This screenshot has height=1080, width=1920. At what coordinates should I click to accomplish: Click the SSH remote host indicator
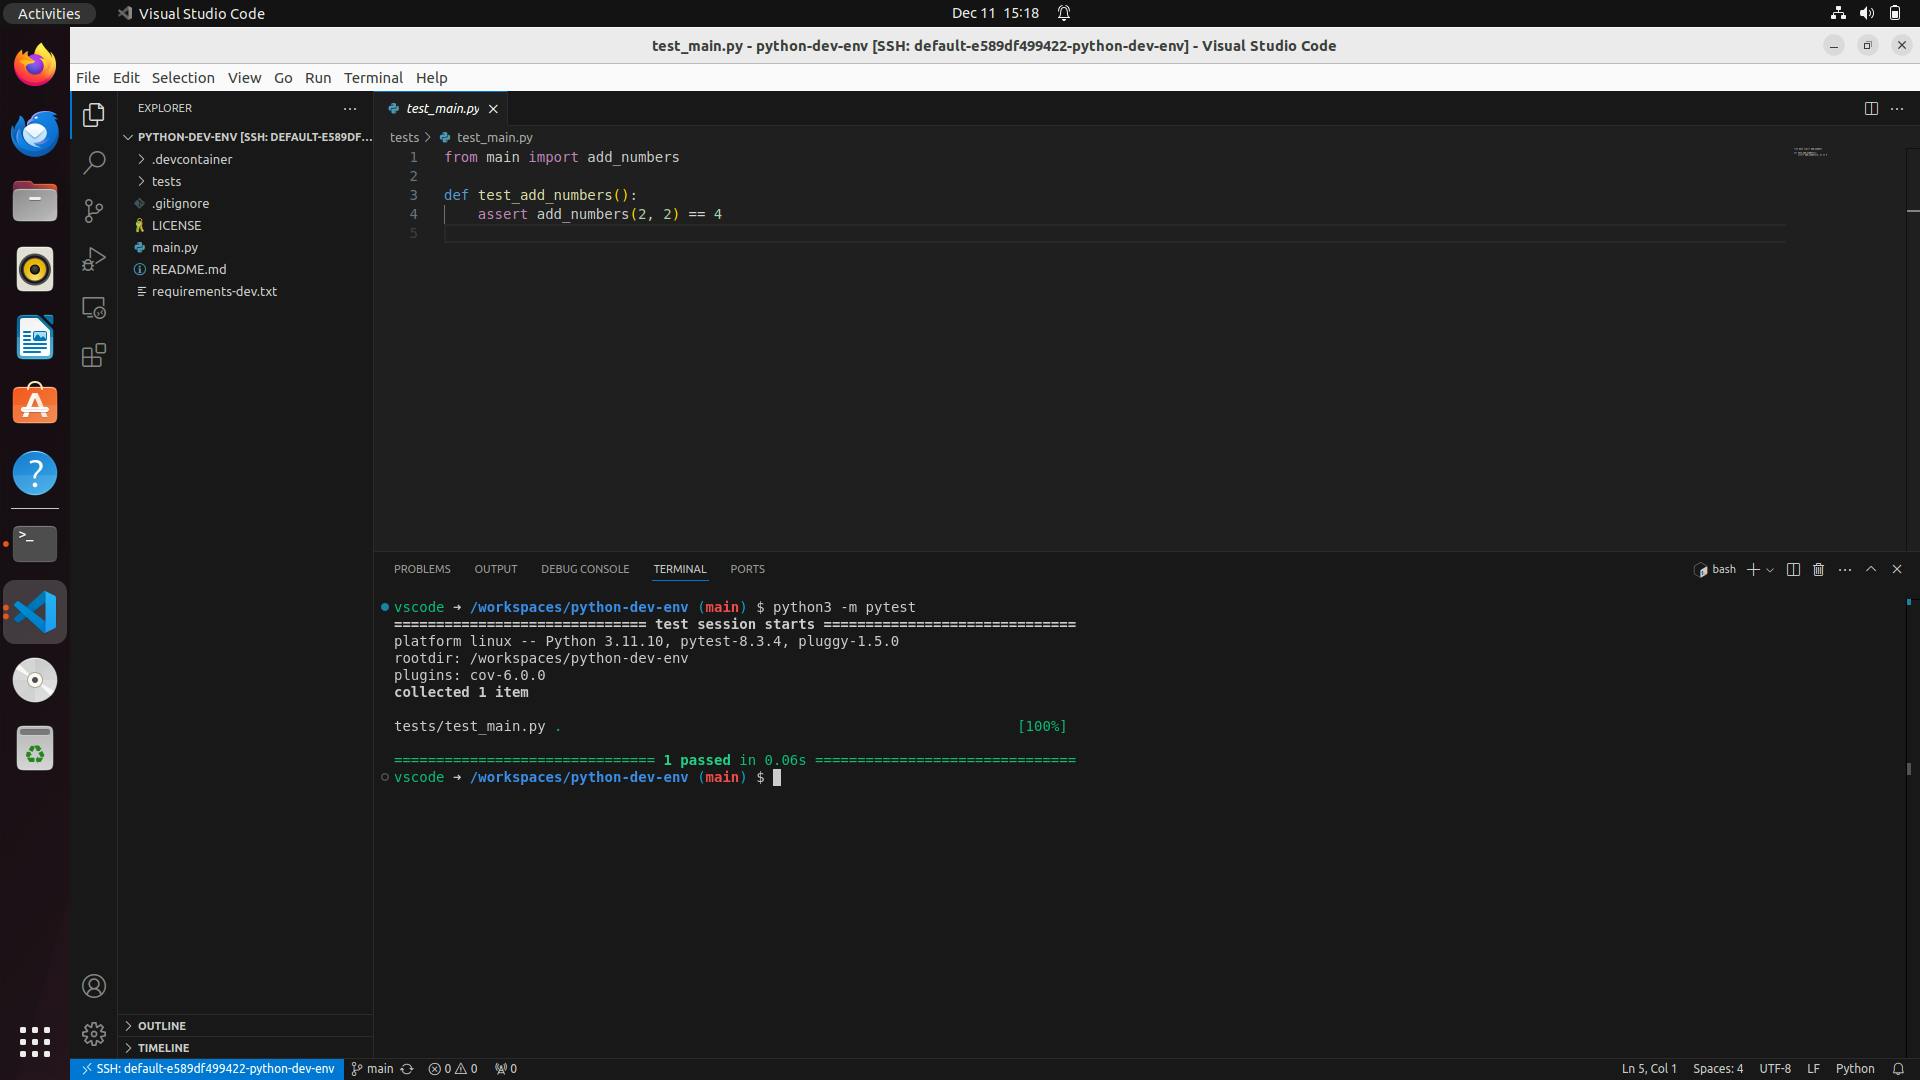207,1068
